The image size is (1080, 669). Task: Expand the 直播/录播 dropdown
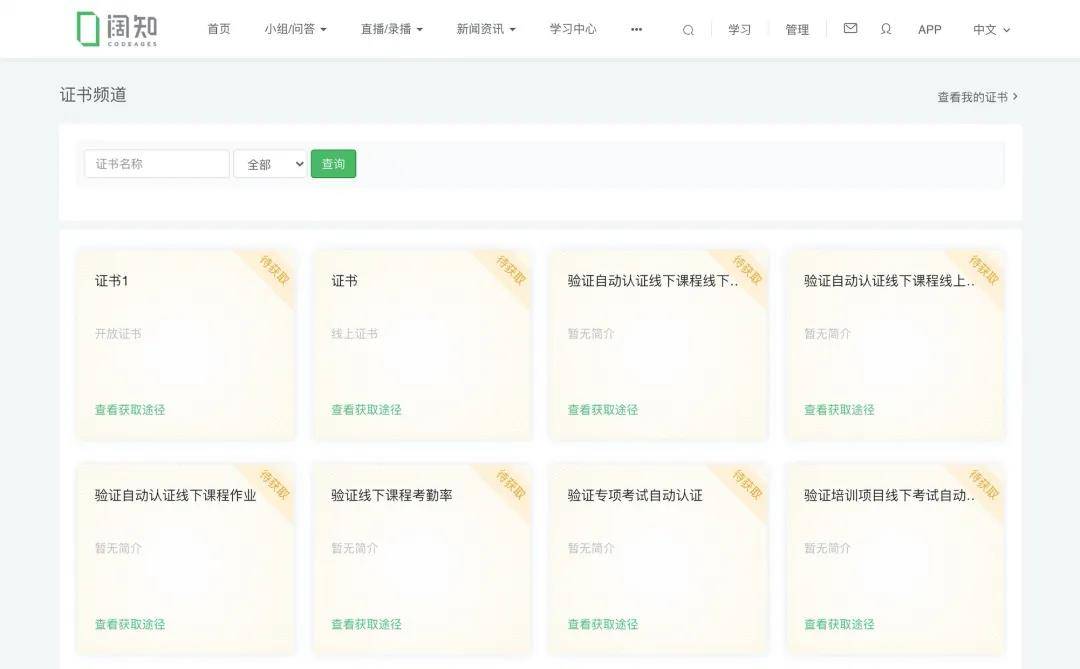tap(391, 29)
